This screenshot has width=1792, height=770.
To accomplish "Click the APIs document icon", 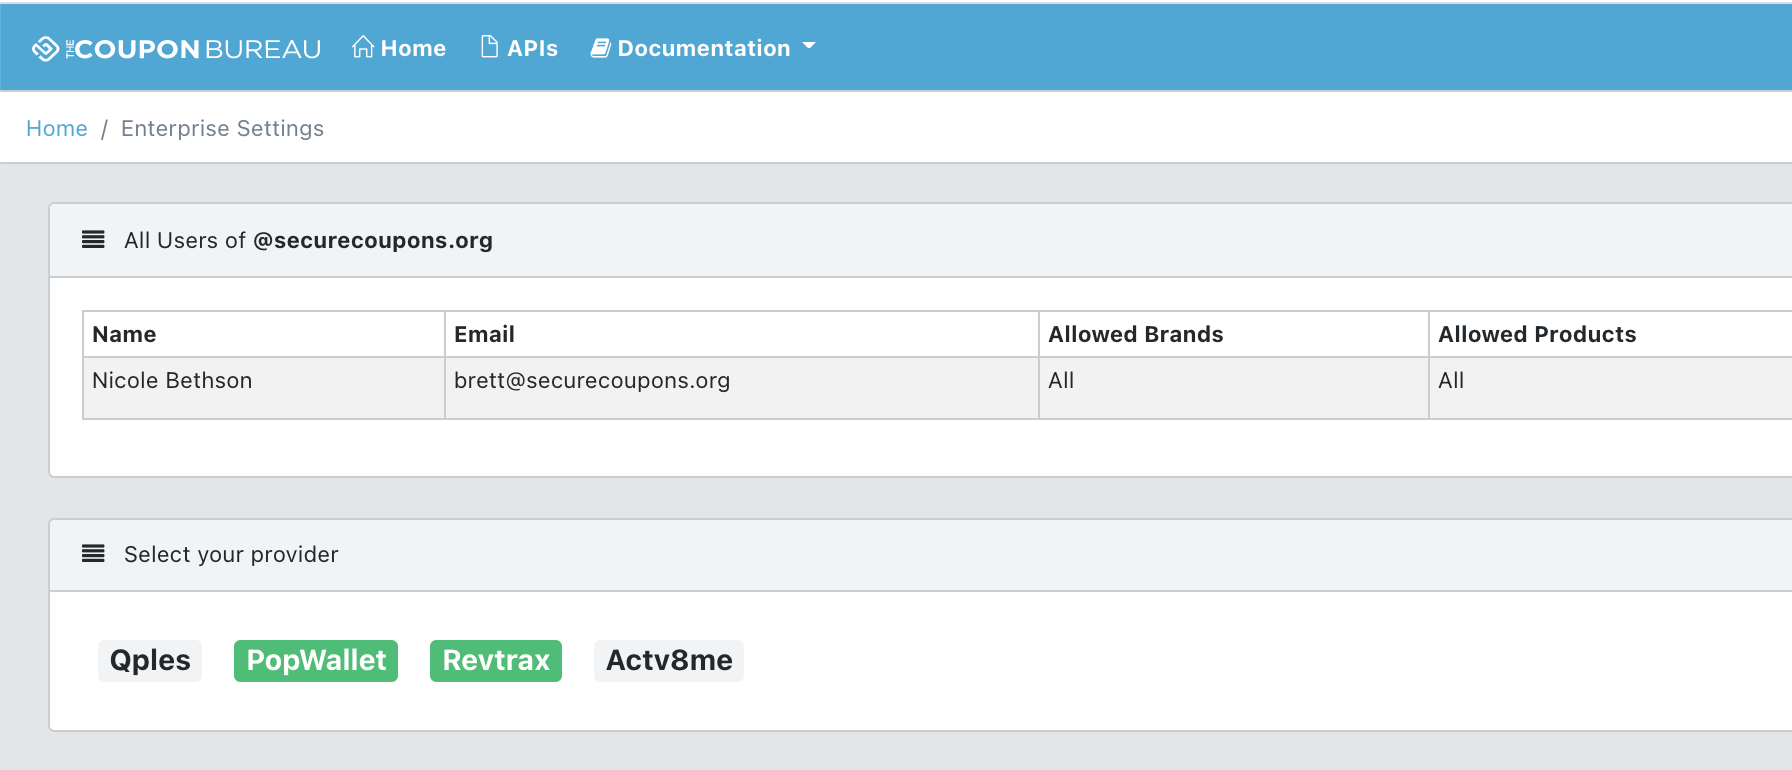I will [489, 47].
